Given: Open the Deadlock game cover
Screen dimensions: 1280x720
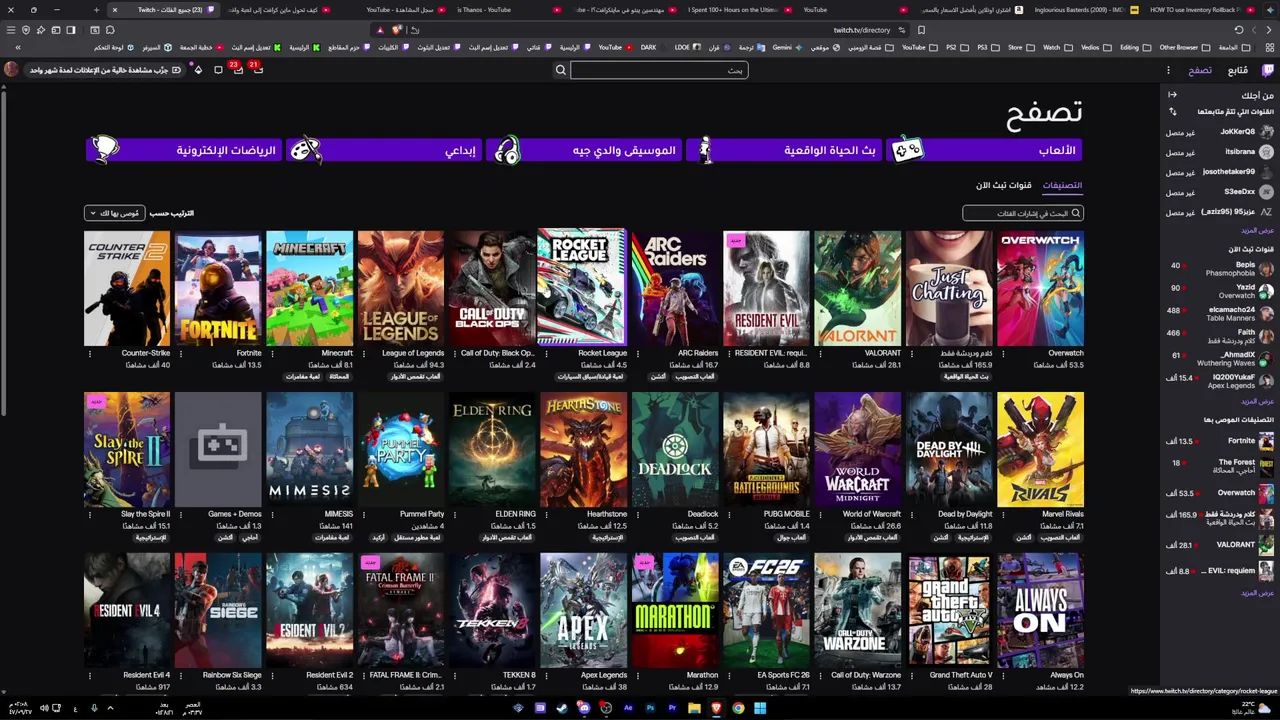Looking at the screenshot, I should click(x=675, y=449).
